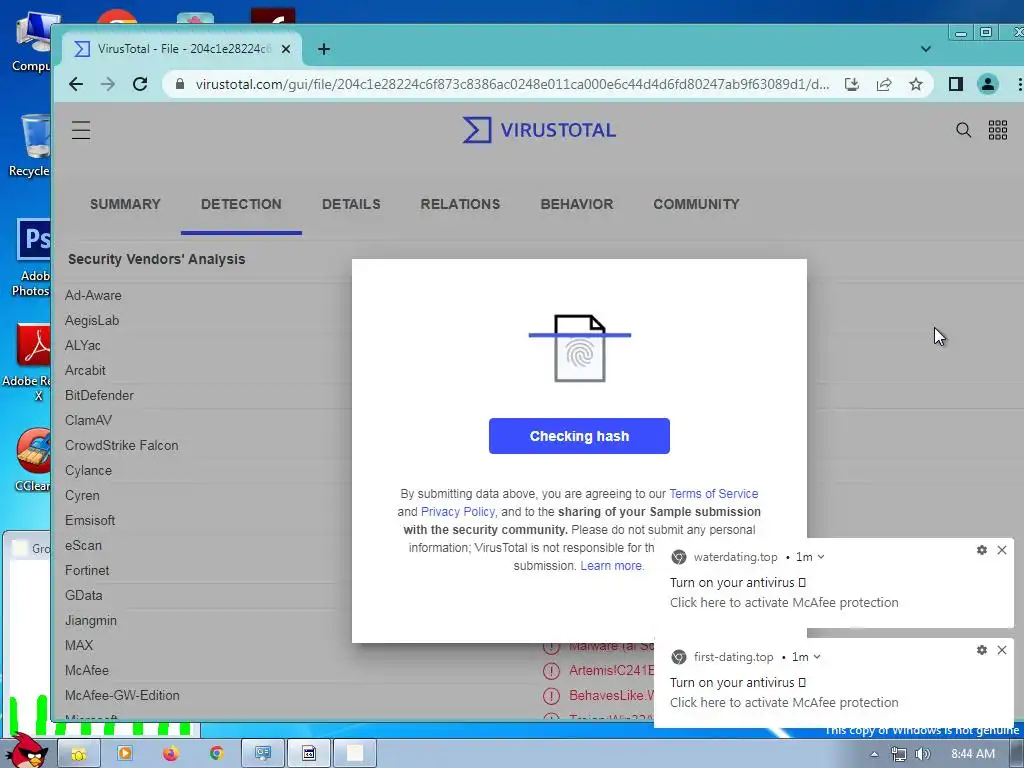
Task: Click the share page icon
Action: pyautogui.click(x=884, y=84)
